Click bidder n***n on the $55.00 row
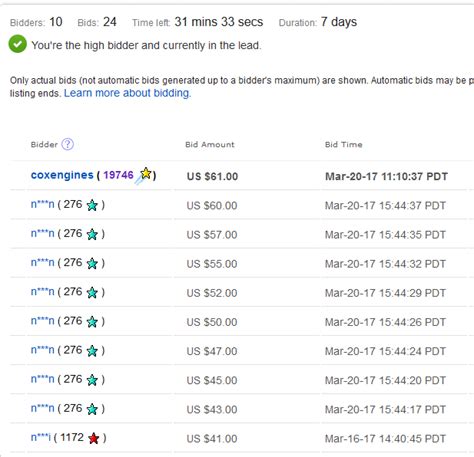 click(x=42, y=263)
